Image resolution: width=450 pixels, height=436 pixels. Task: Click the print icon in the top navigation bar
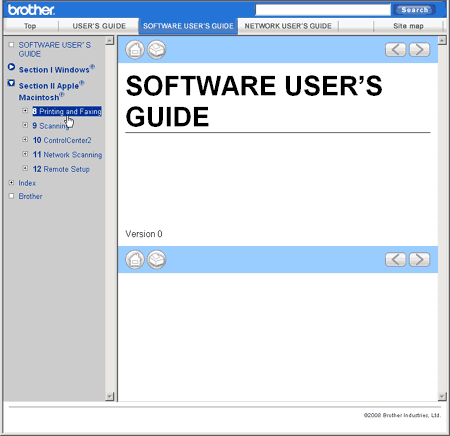[157, 50]
